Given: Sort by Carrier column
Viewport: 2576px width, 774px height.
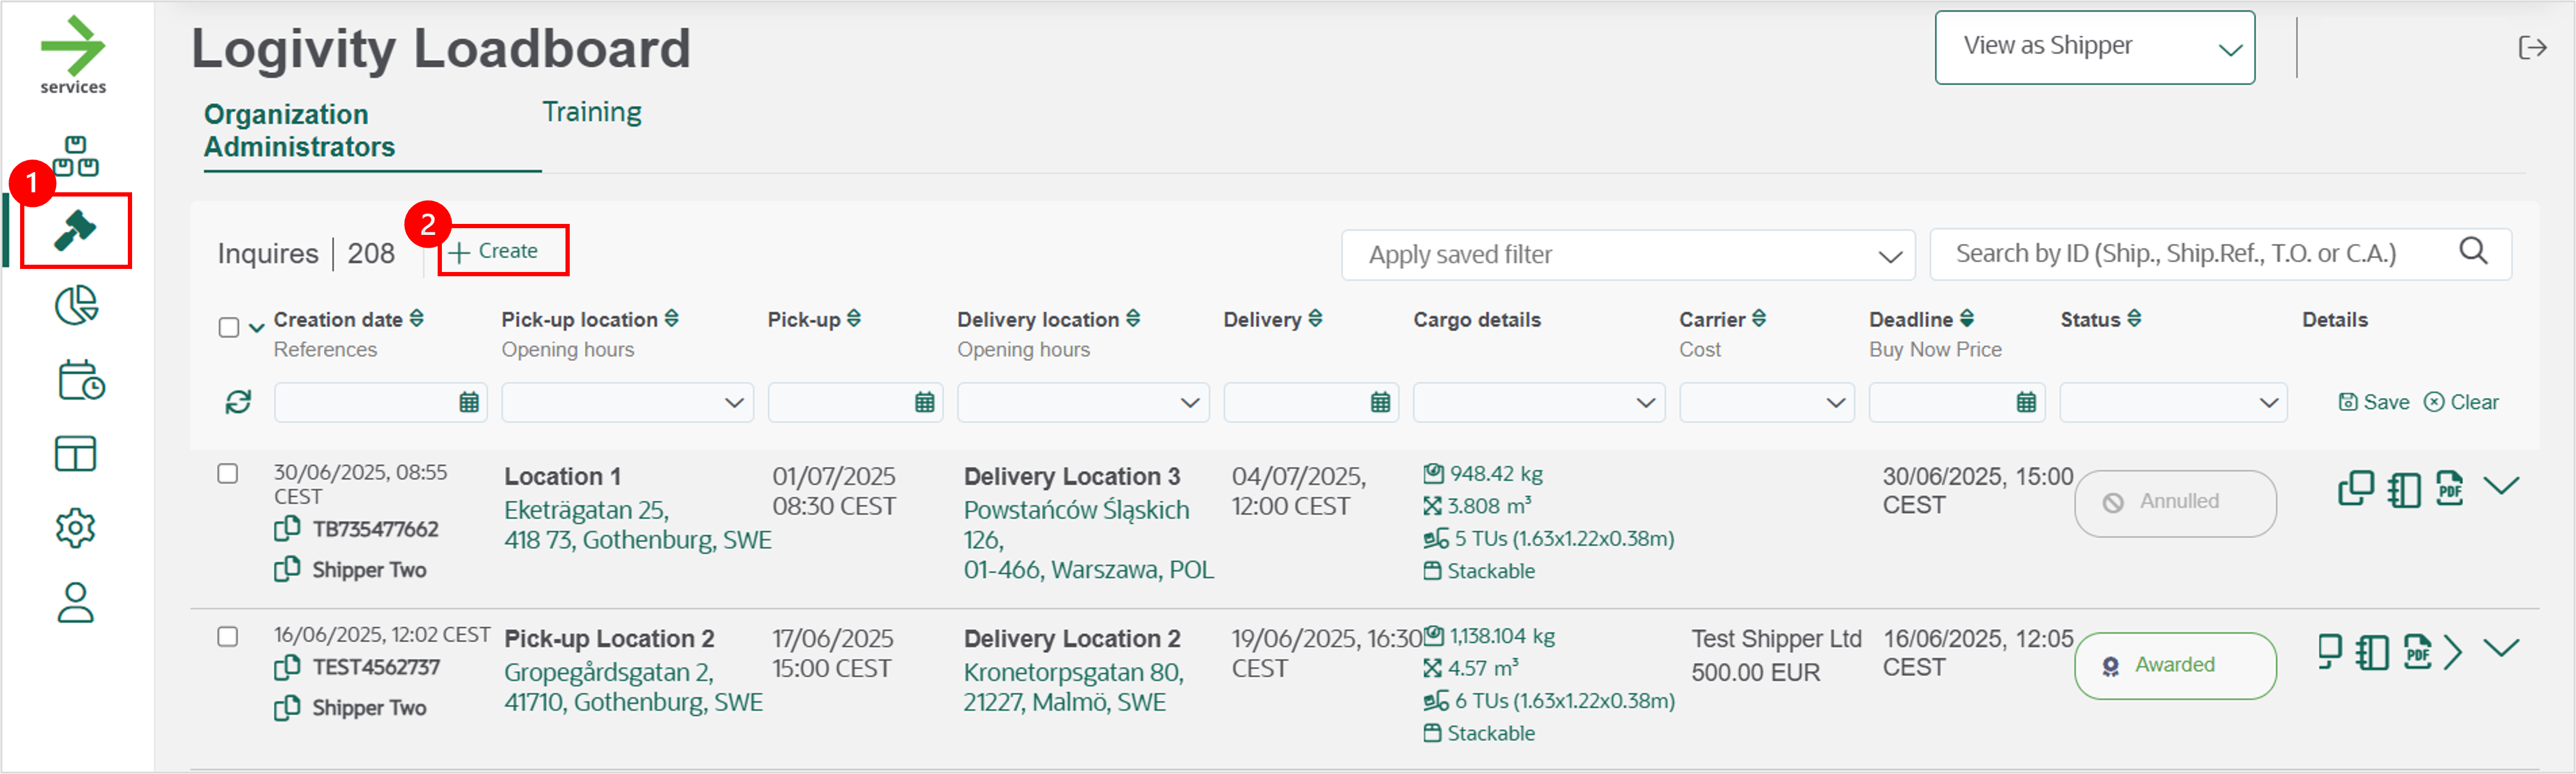Looking at the screenshot, I should (1759, 318).
